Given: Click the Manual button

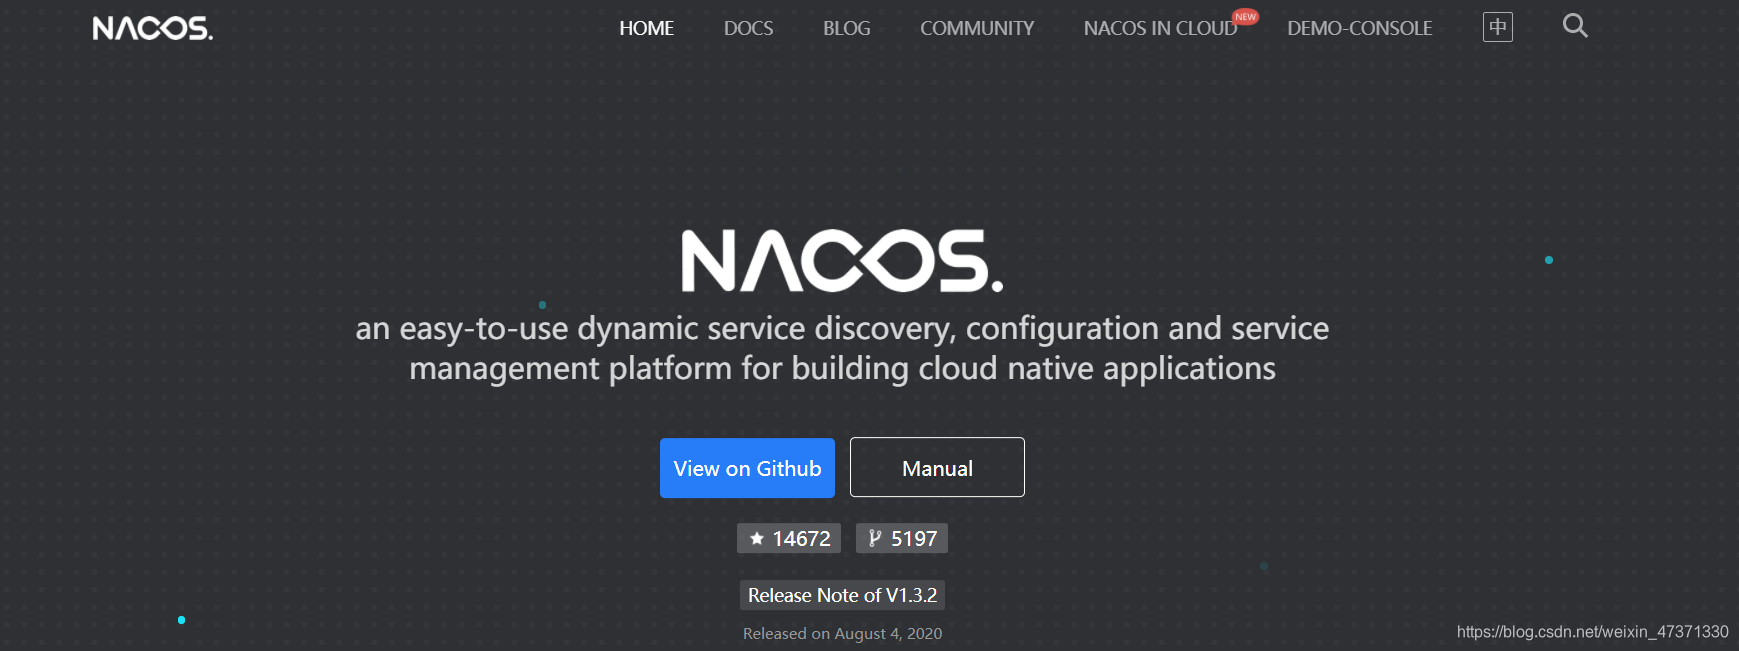Looking at the screenshot, I should (x=937, y=467).
